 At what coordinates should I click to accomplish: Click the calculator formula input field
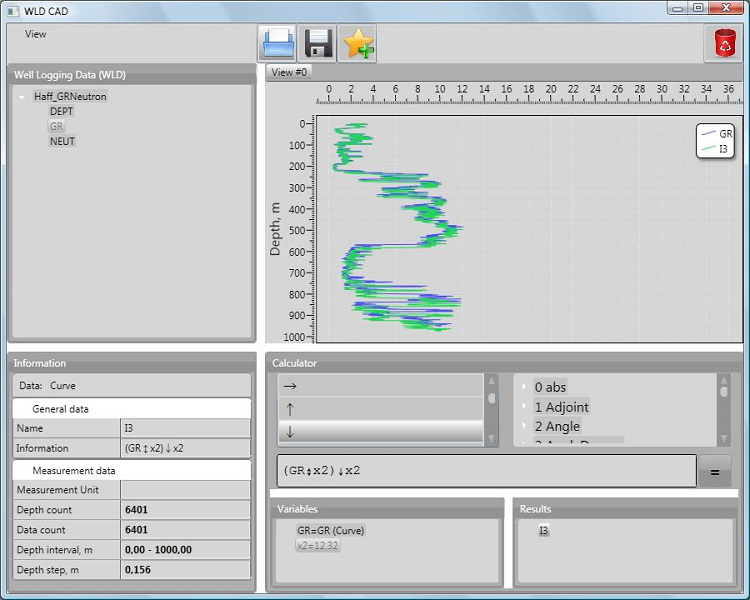click(x=486, y=470)
